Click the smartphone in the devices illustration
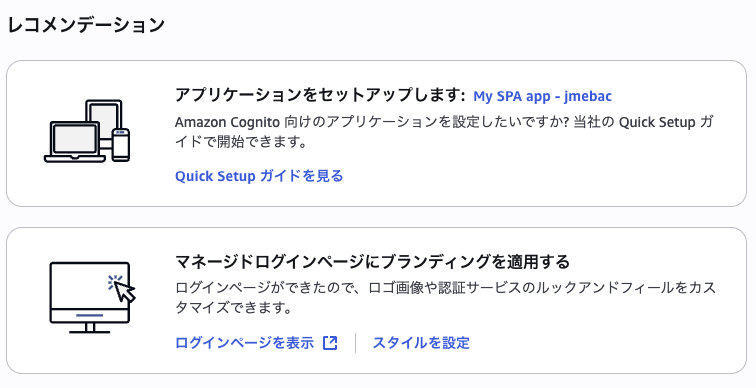The image size is (756, 388). (x=121, y=145)
